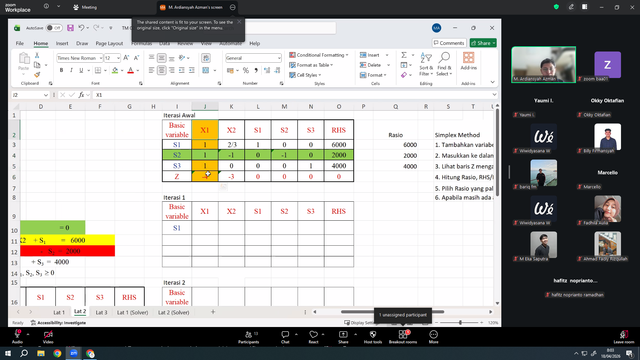Click Zoom Share screen button

[343, 337]
